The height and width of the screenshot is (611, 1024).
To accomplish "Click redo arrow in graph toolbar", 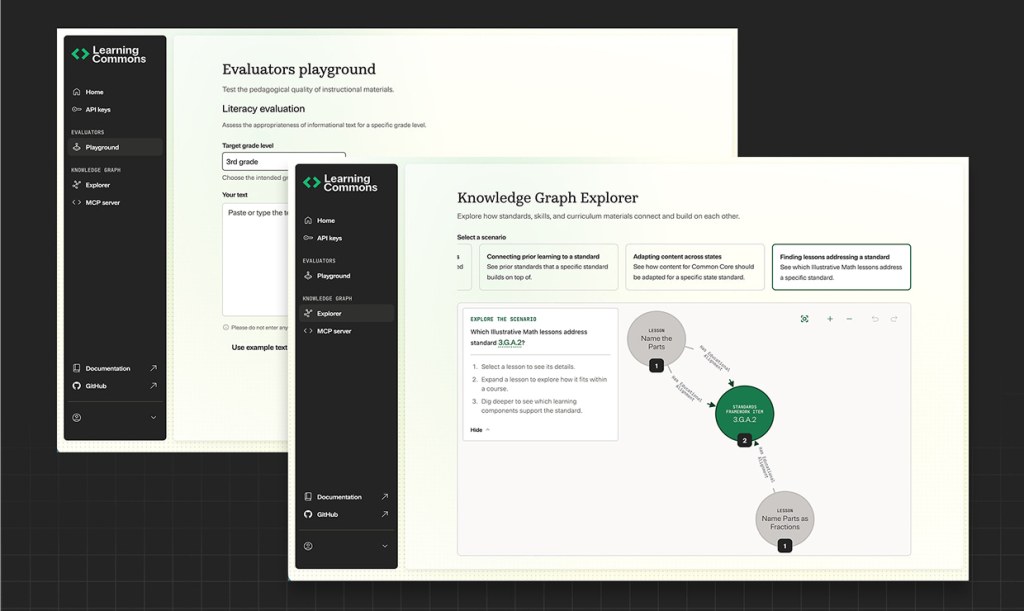I will (x=894, y=319).
